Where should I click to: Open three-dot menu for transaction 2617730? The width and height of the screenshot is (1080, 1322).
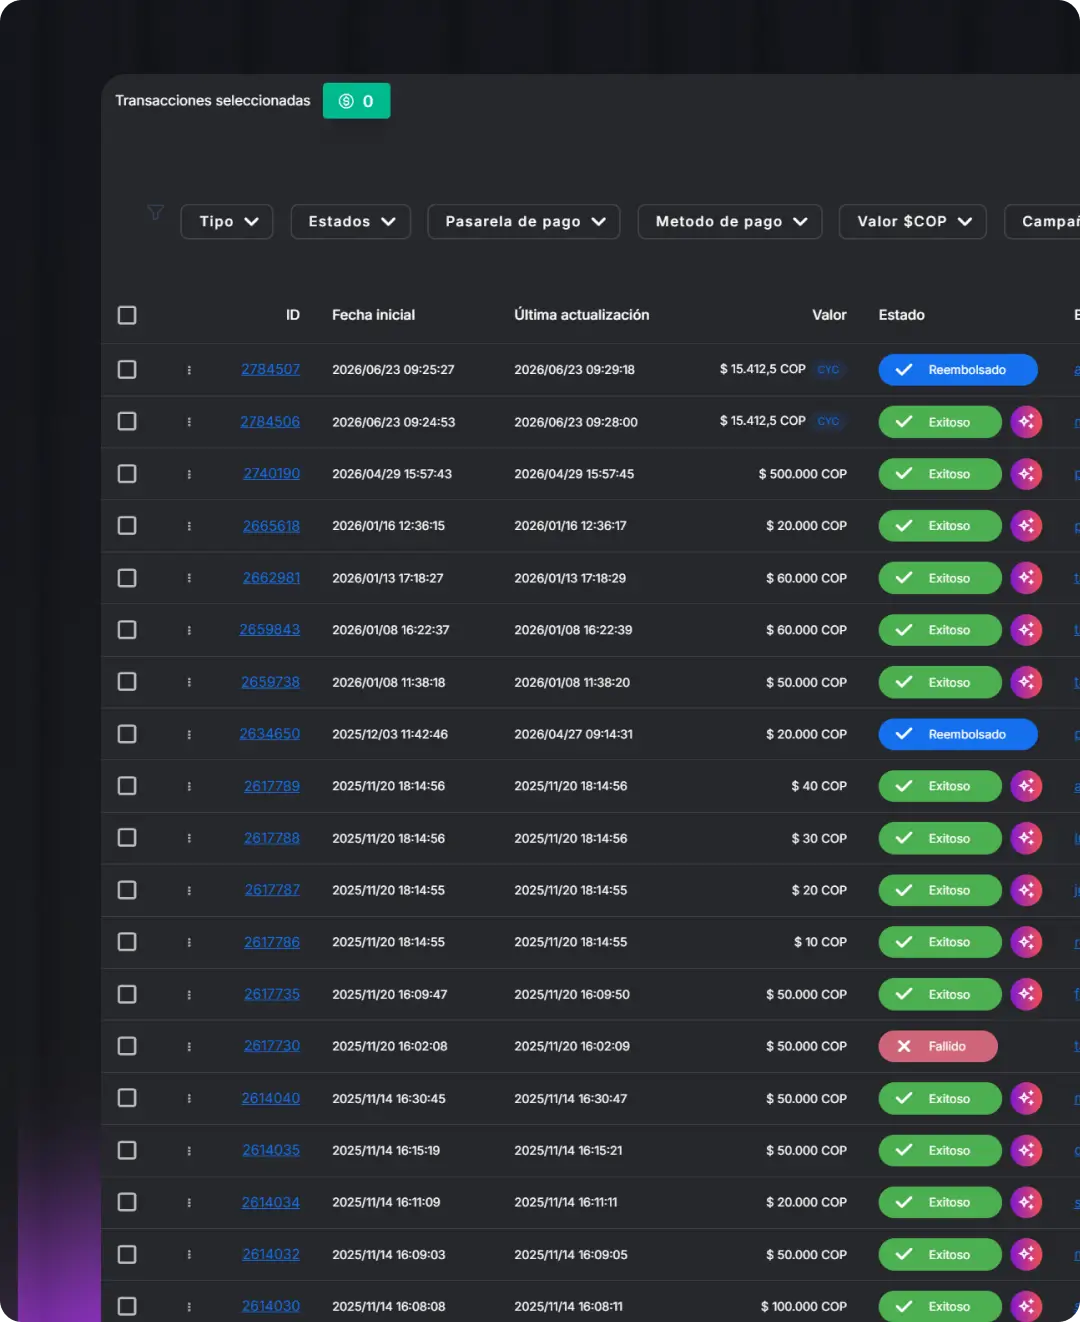tap(189, 1046)
